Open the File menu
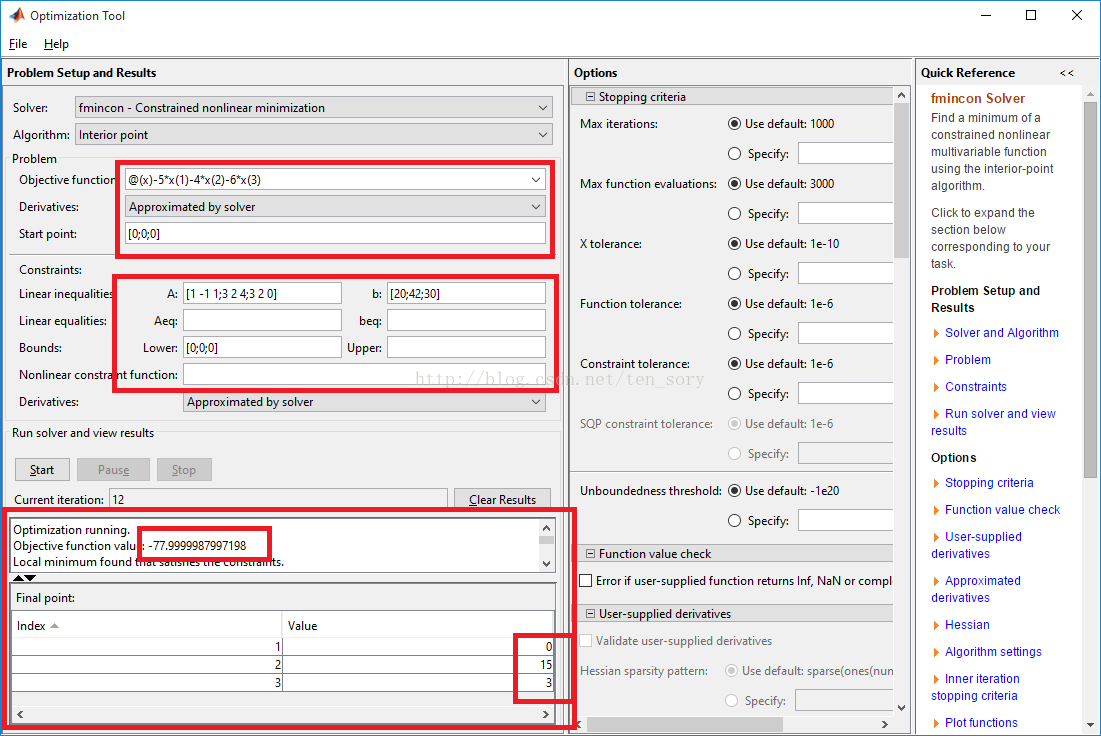Screen dimensions: 1101x736 (x=18, y=44)
